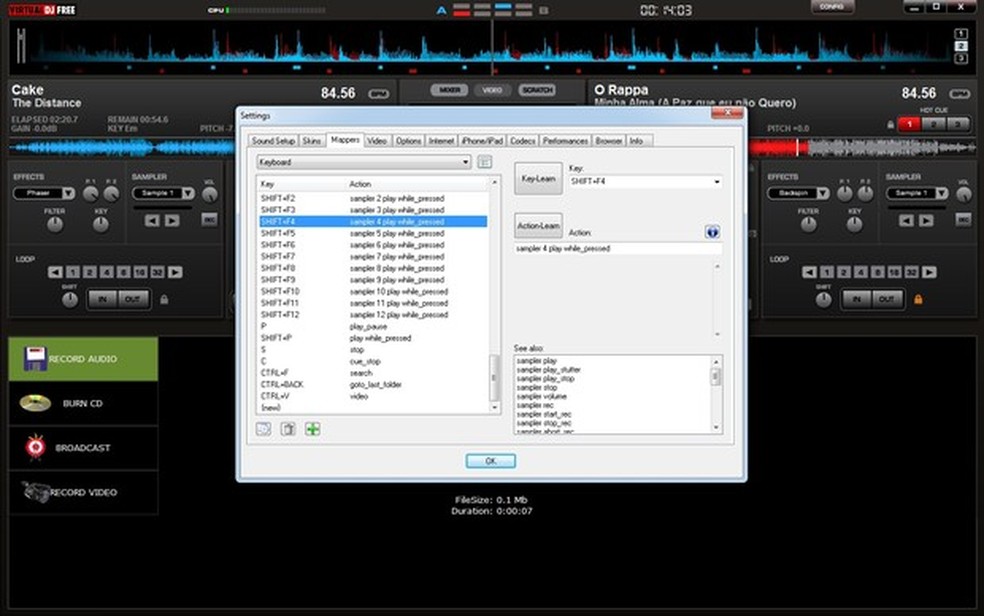984x616 pixels.
Task: Click the Broadcast icon in the sidebar
Action: click(x=36, y=447)
